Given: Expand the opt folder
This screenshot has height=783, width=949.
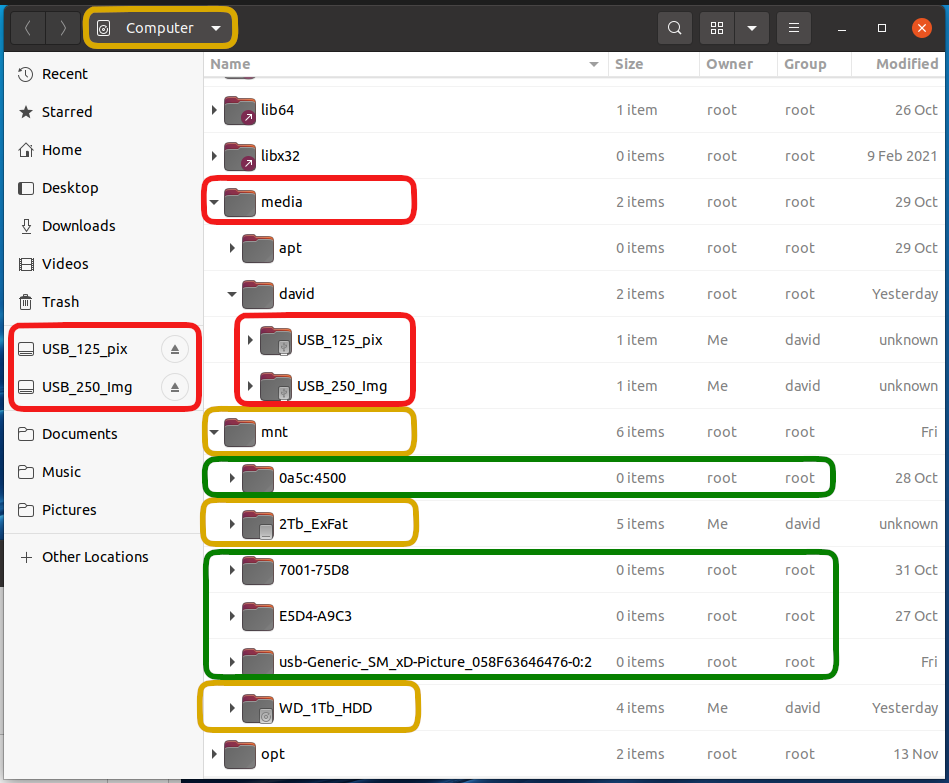Looking at the screenshot, I should click(214, 754).
